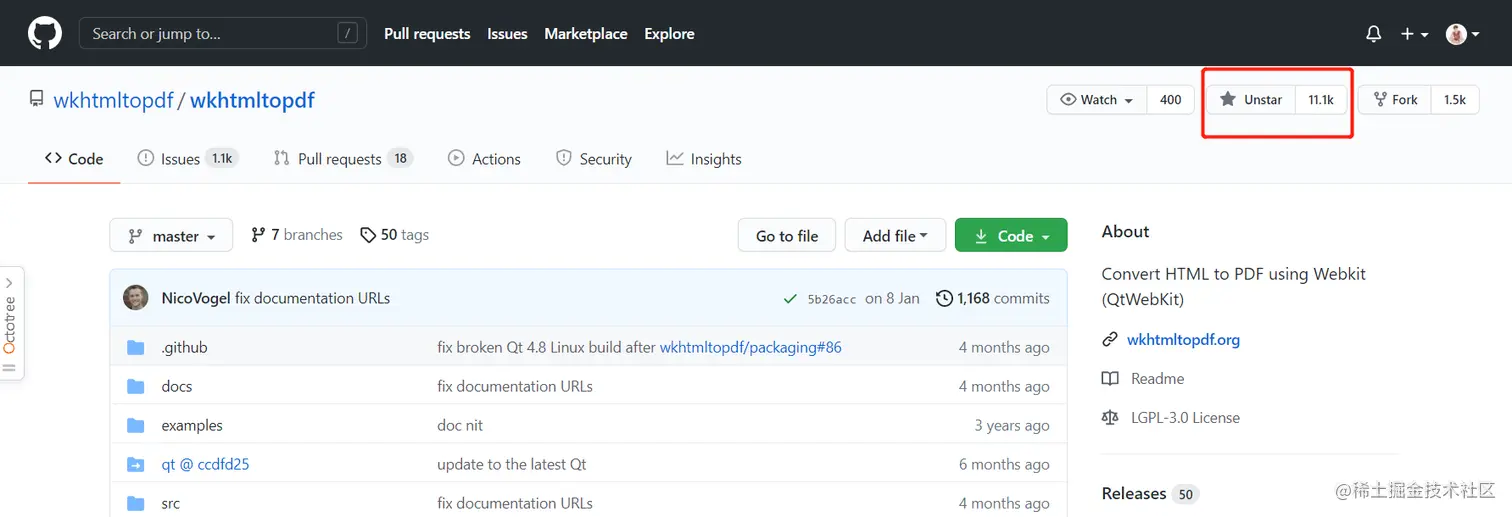Viewport: 1512px width, 517px height.
Task: Open the plus create-new menu
Action: tap(1414, 34)
